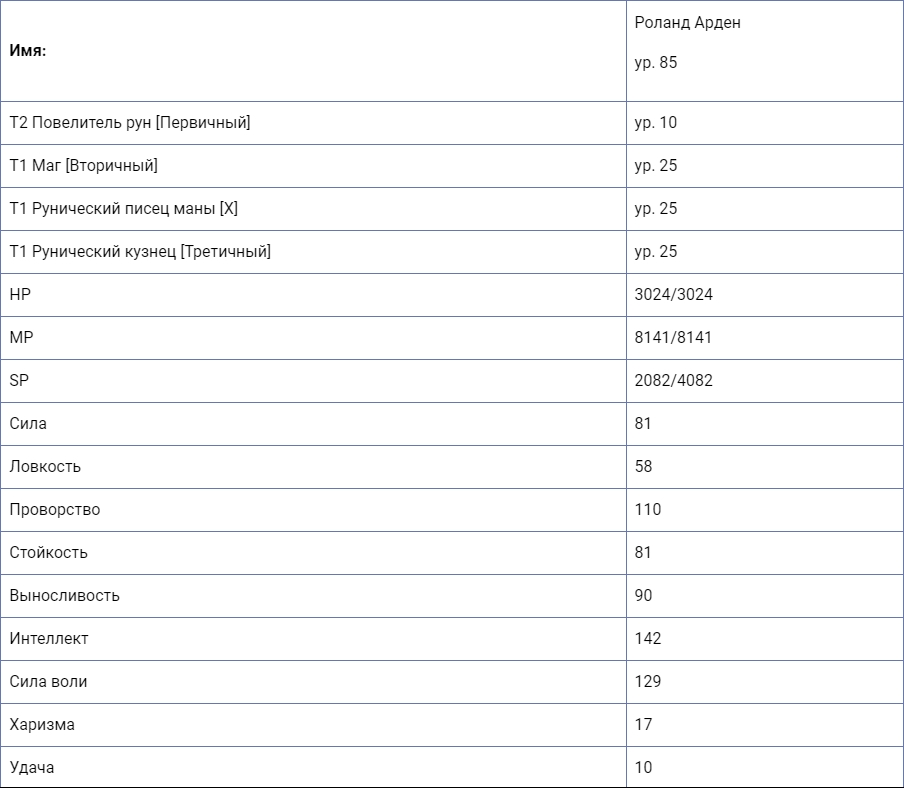Click the 'Ловкость' value 58
Viewport: 904px width, 788px height.
point(643,466)
